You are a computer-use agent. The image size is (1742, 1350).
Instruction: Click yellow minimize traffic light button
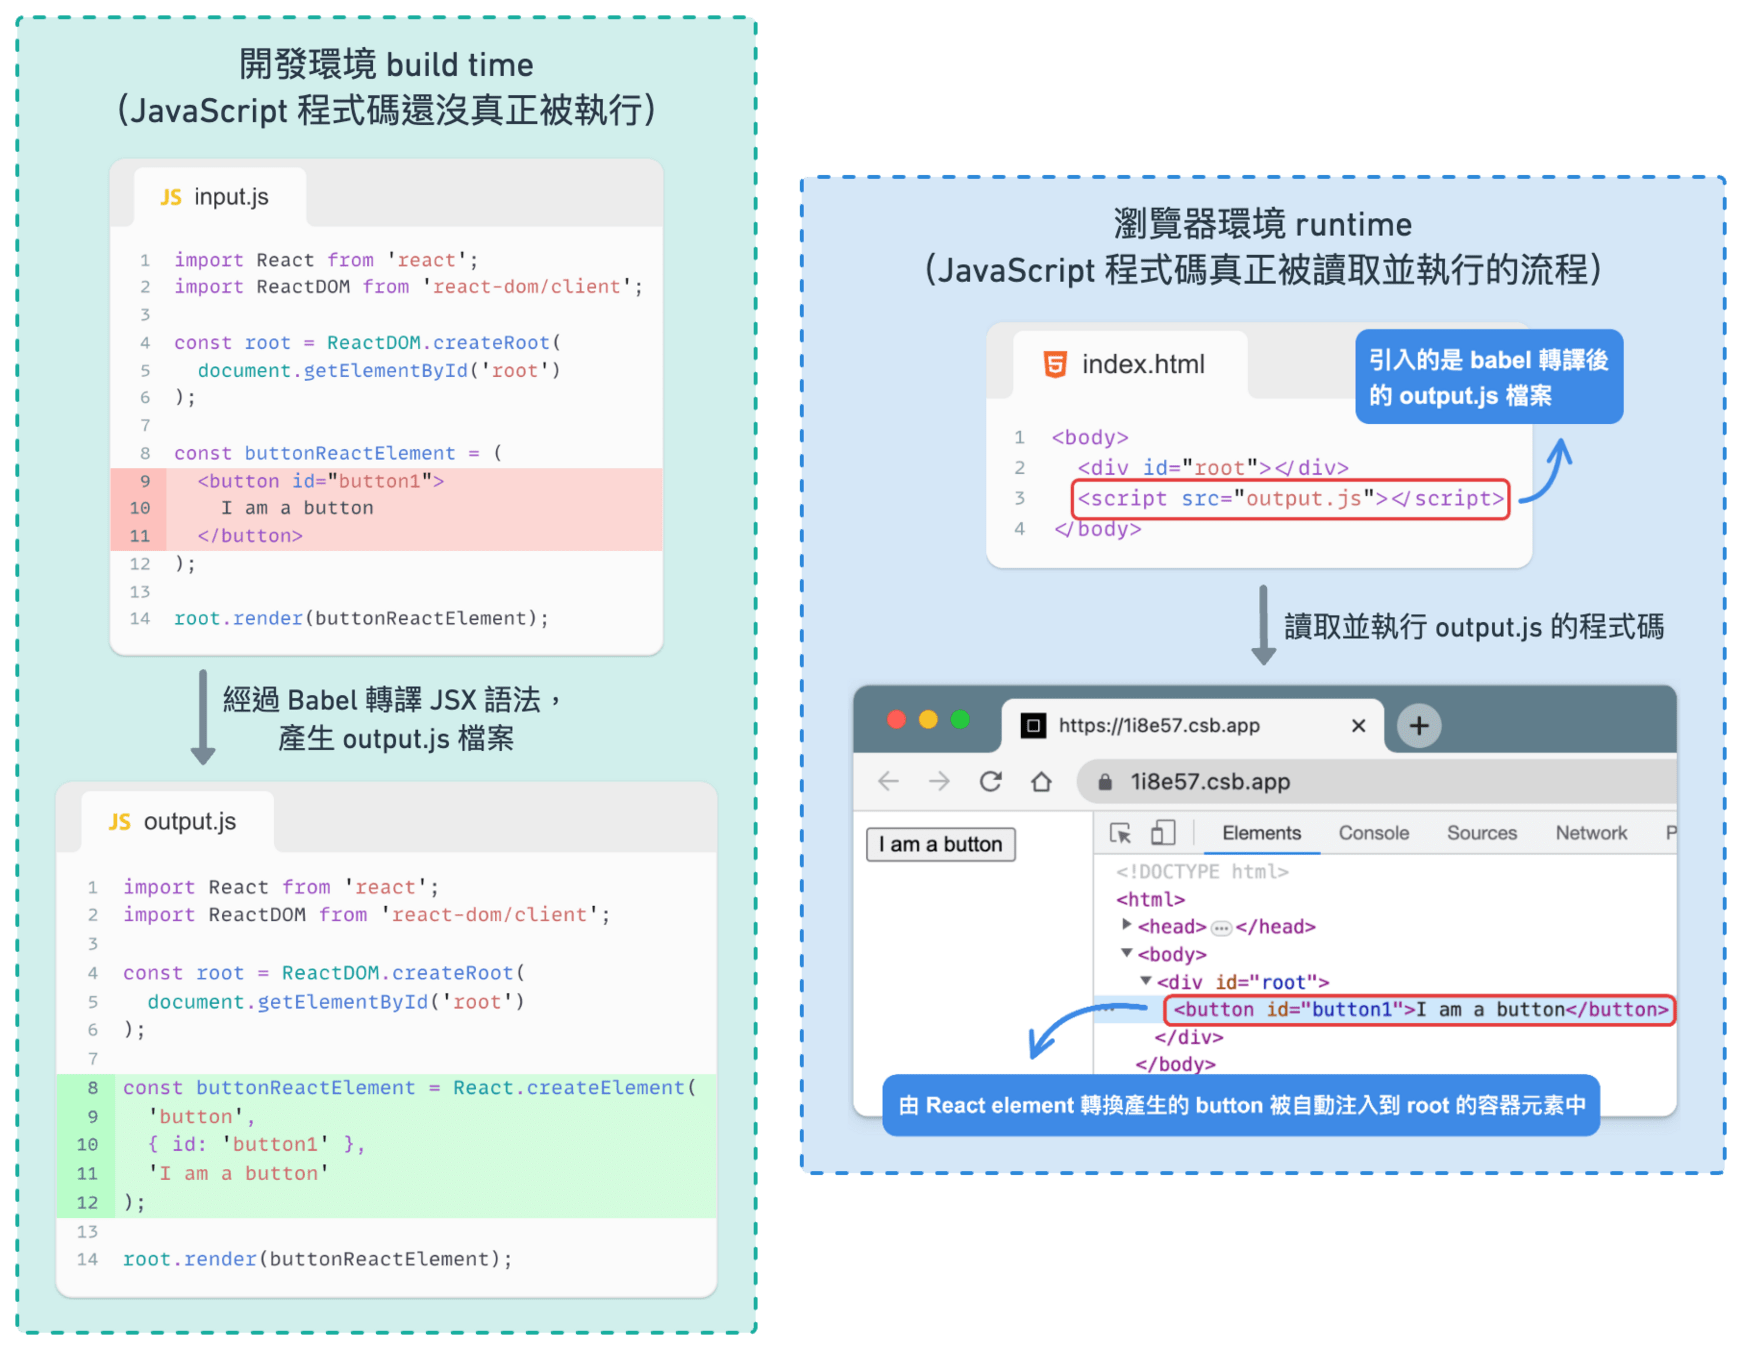coord(928,720)
